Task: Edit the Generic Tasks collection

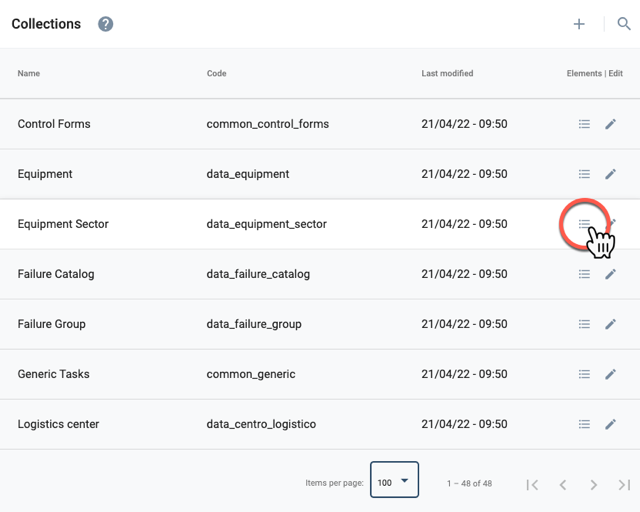Action: [610, 374]
